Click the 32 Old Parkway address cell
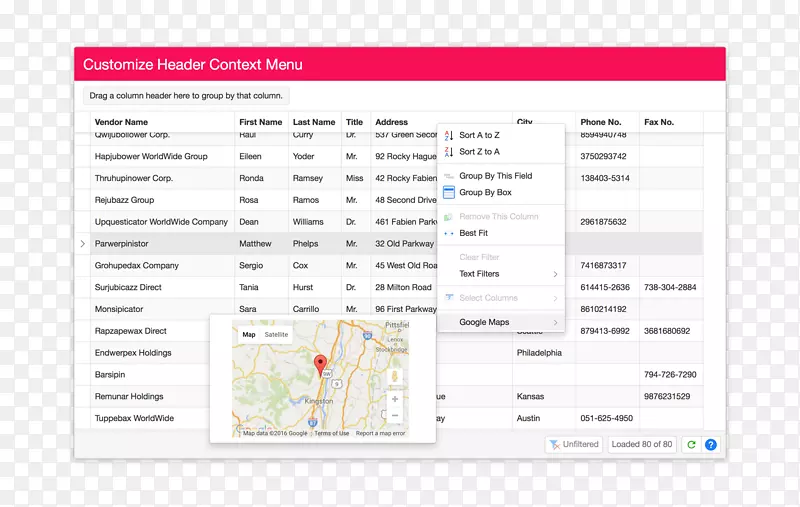The width and height of the screenshot is (800, 507). coord(404,244)
